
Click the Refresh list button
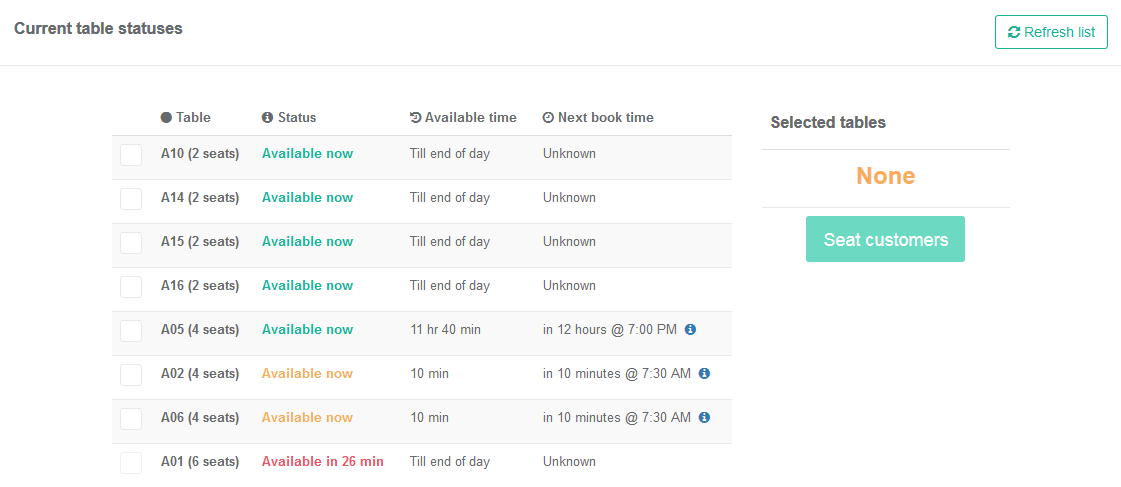(x=1051, y=32)
